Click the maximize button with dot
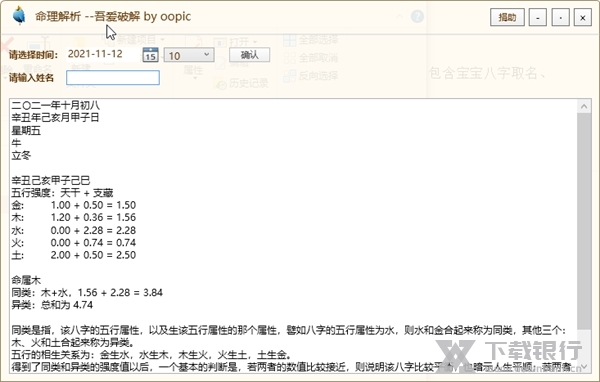This screenshot has height=382, width=600. coord(560,17)
